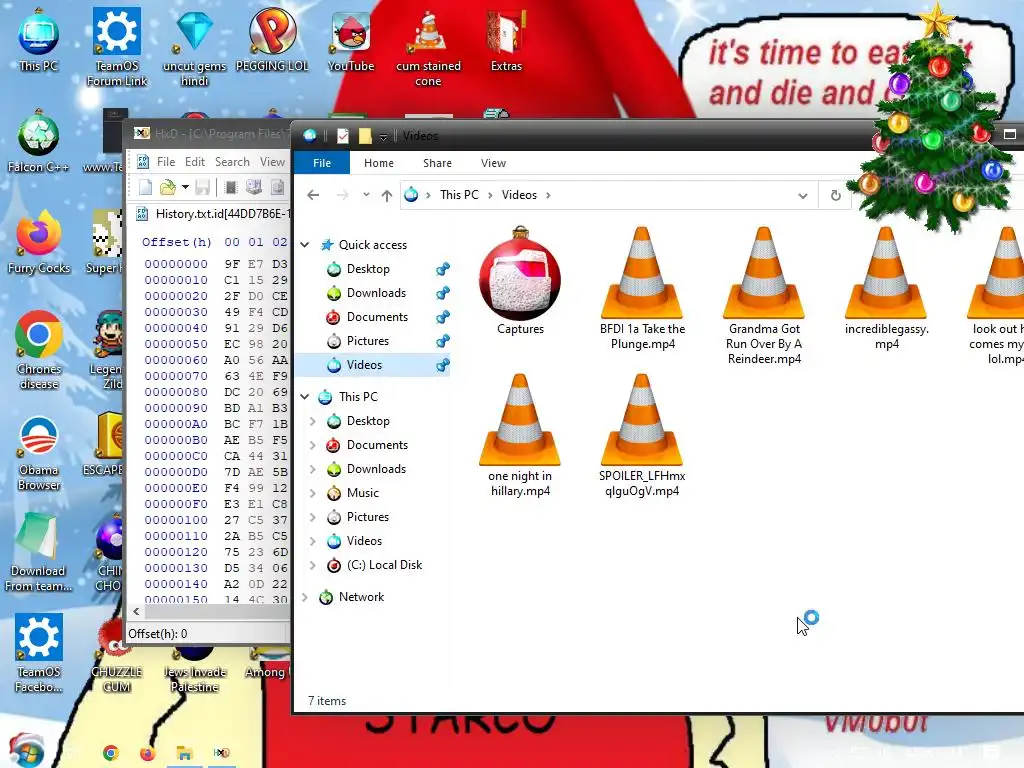Screen dimensions: 1024x768
Task: Click File Explorer icon in taskbar
Action: coord(184,753)
